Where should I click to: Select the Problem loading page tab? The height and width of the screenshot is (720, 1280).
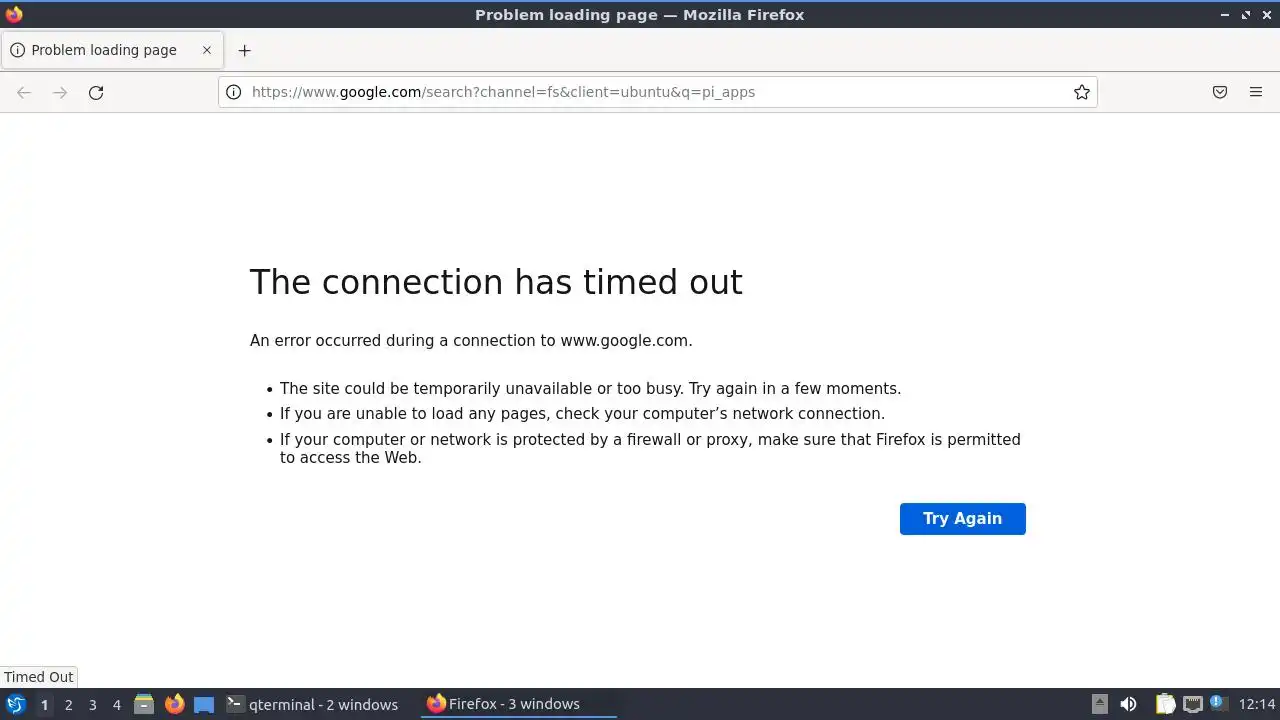point(111,50)
